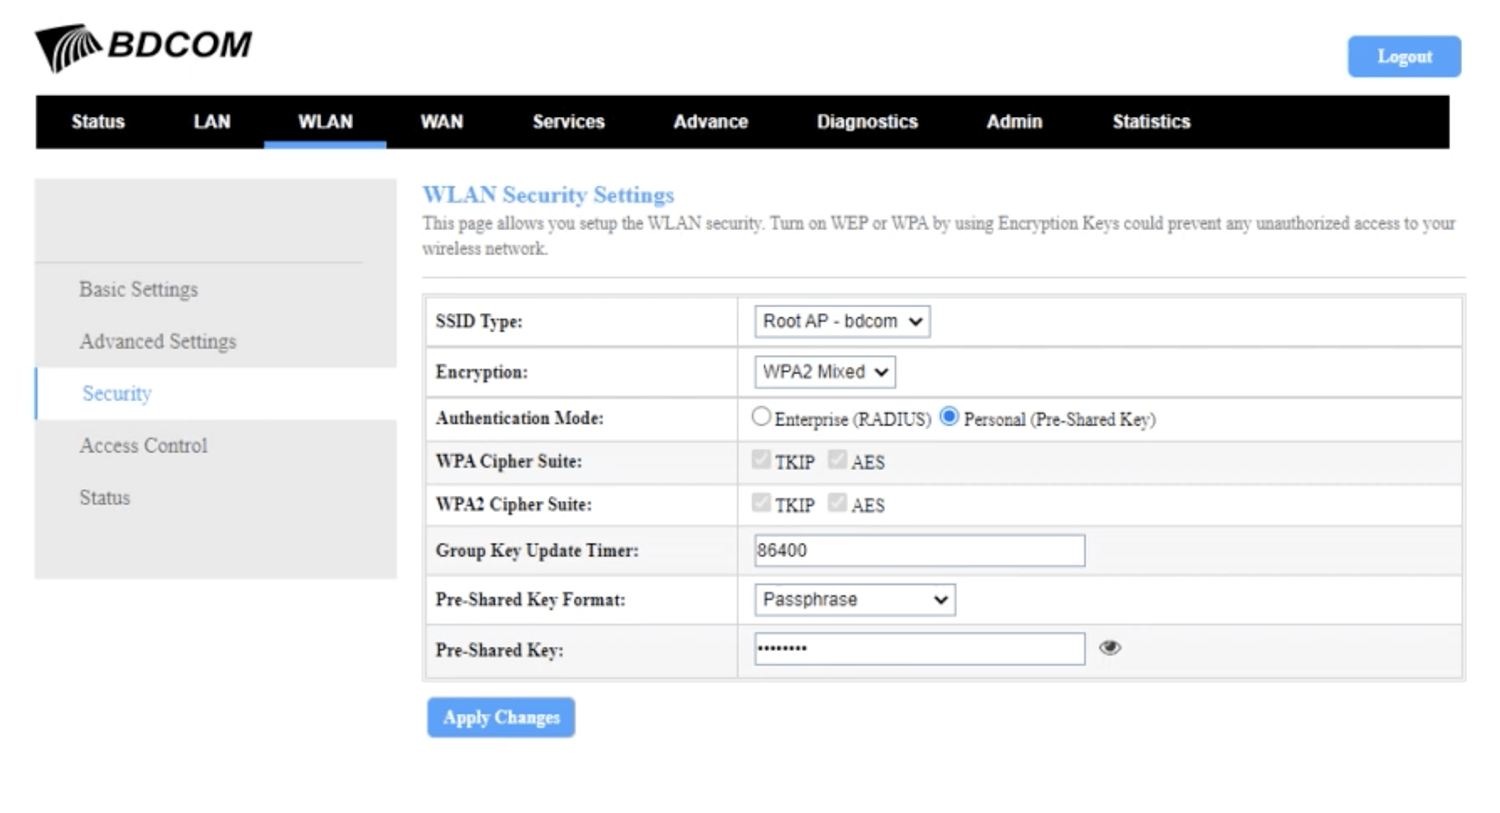The height and width of the screenshot is (813, 1500).
Task: Toggle the WPA Cipher Suite TKIP checkbox
Action: pos(761,460)
